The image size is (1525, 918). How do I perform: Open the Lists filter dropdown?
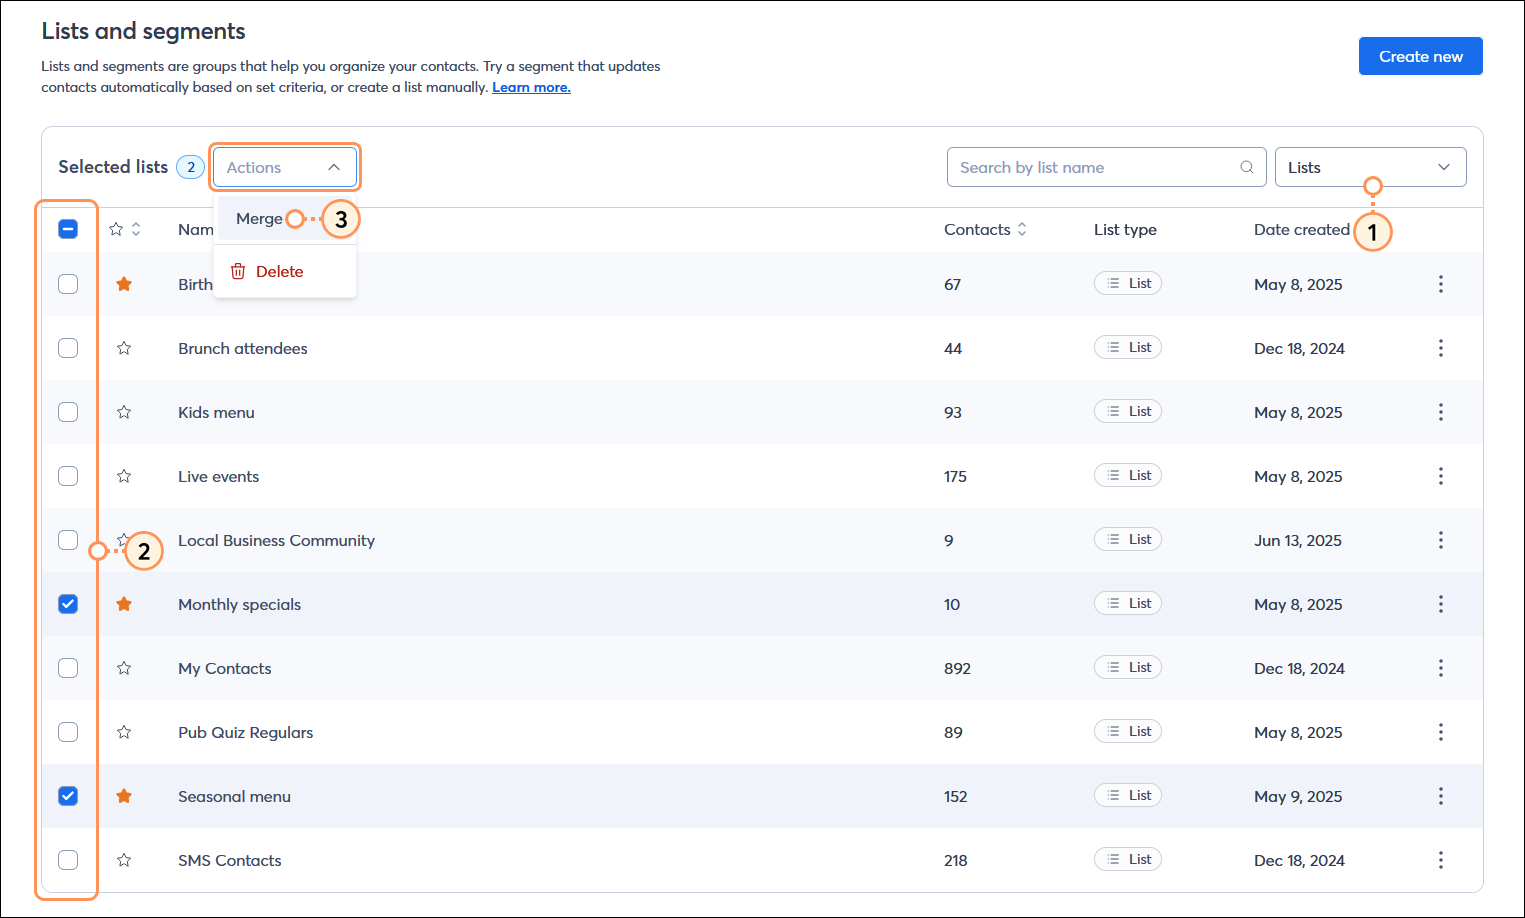pyautogui.click(x=1370, y=166)
